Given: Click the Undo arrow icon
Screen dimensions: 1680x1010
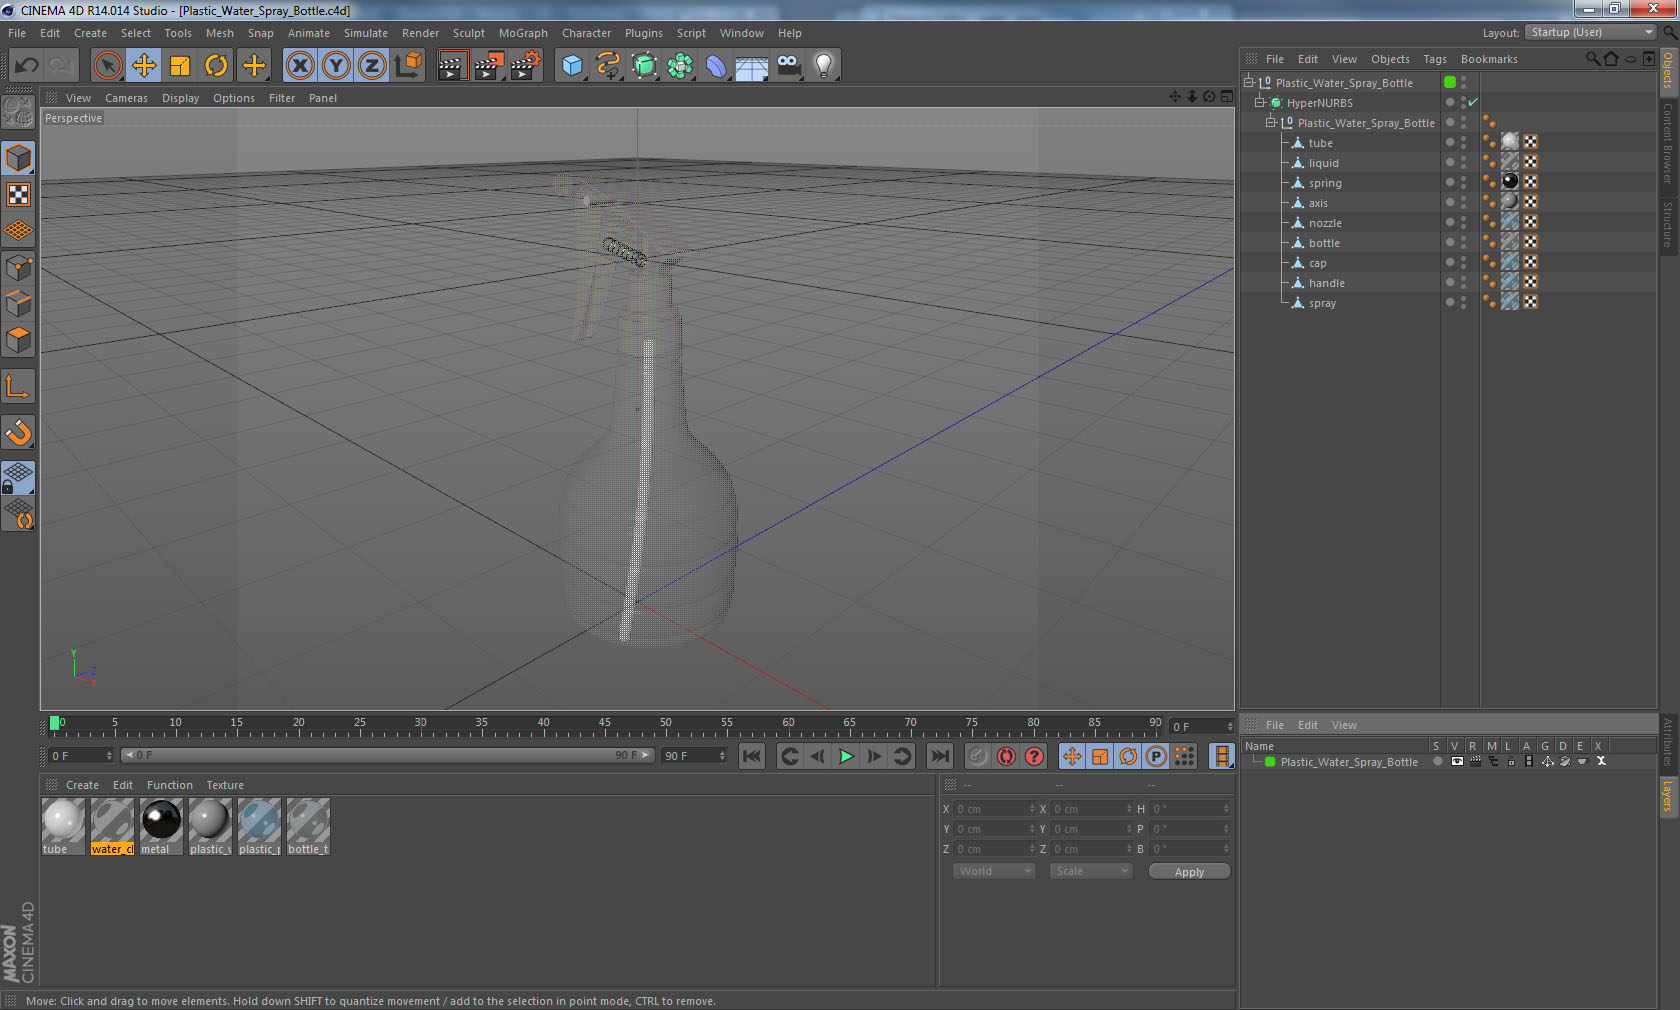Looking at the screenshot, I should pyautogui.click(x=27, y=66).
